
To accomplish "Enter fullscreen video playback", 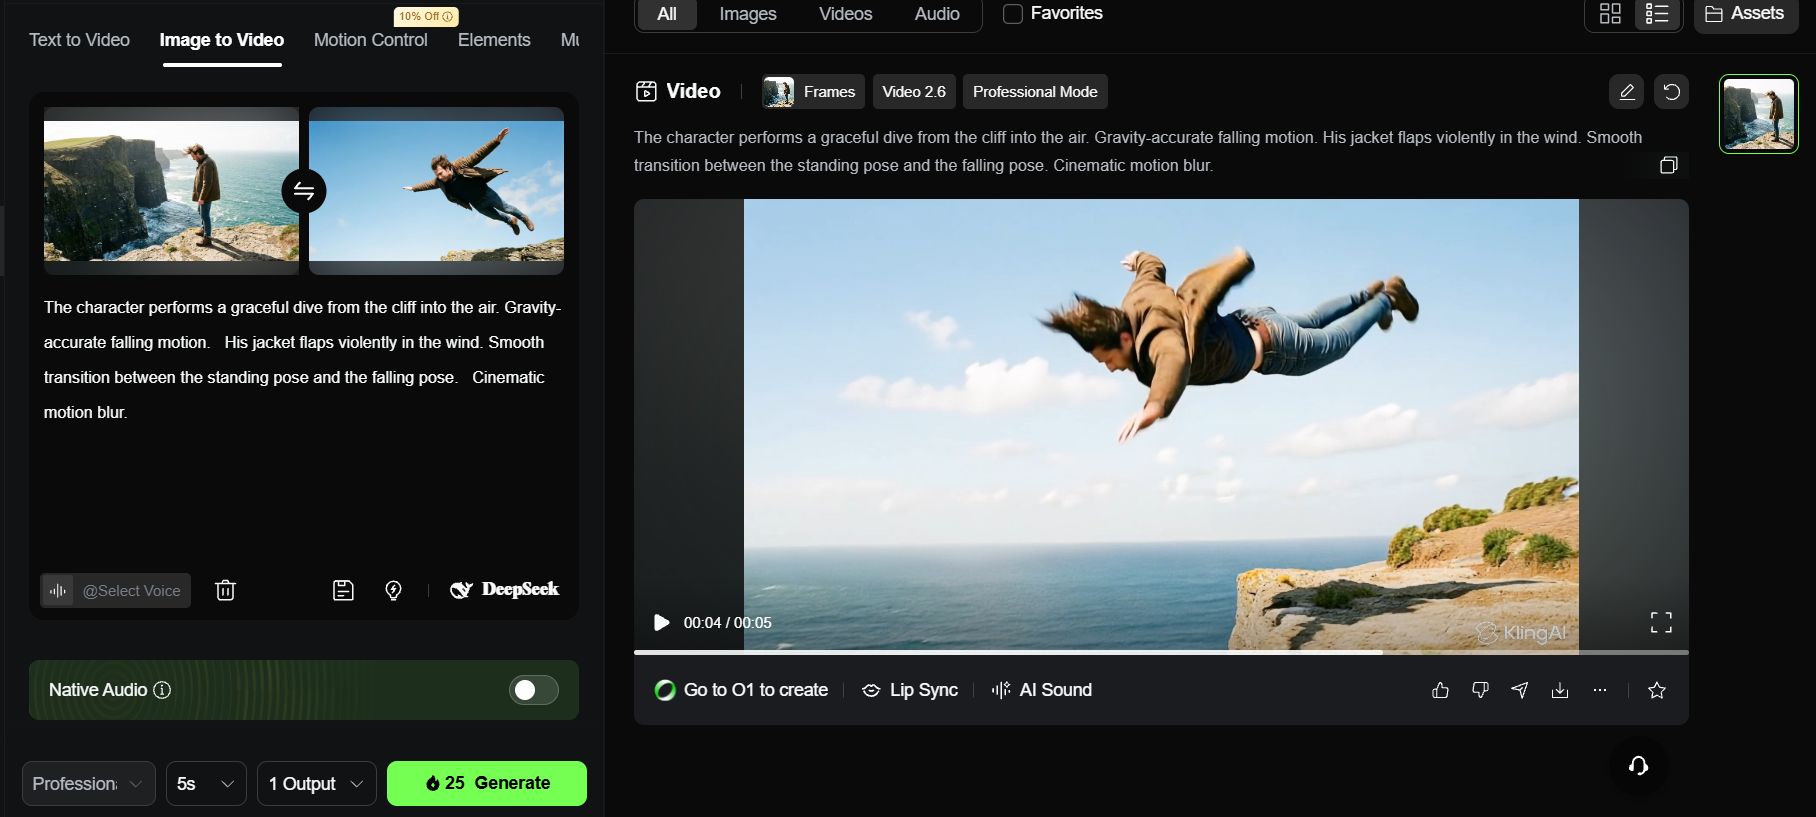I will pos(1661,622).
